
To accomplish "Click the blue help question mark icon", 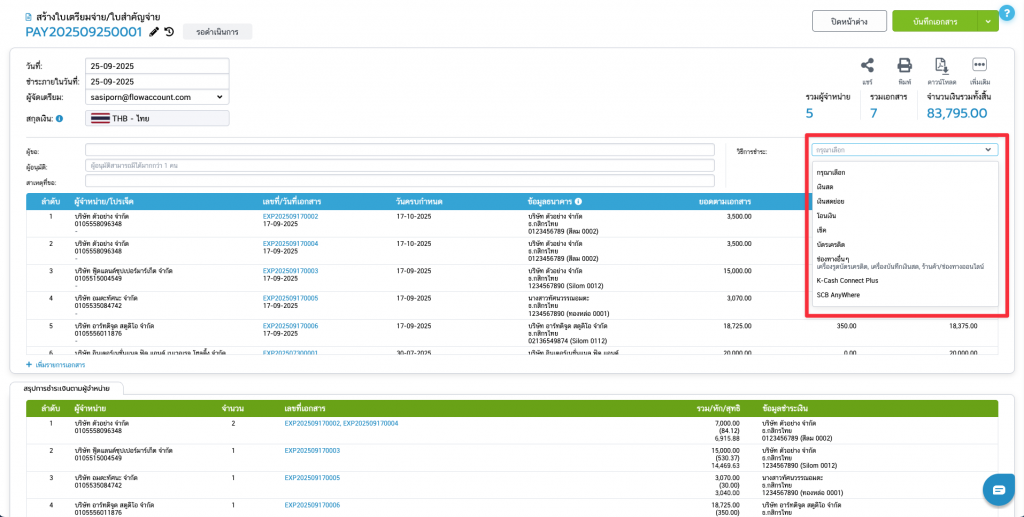I will (x=1007, y=12).
